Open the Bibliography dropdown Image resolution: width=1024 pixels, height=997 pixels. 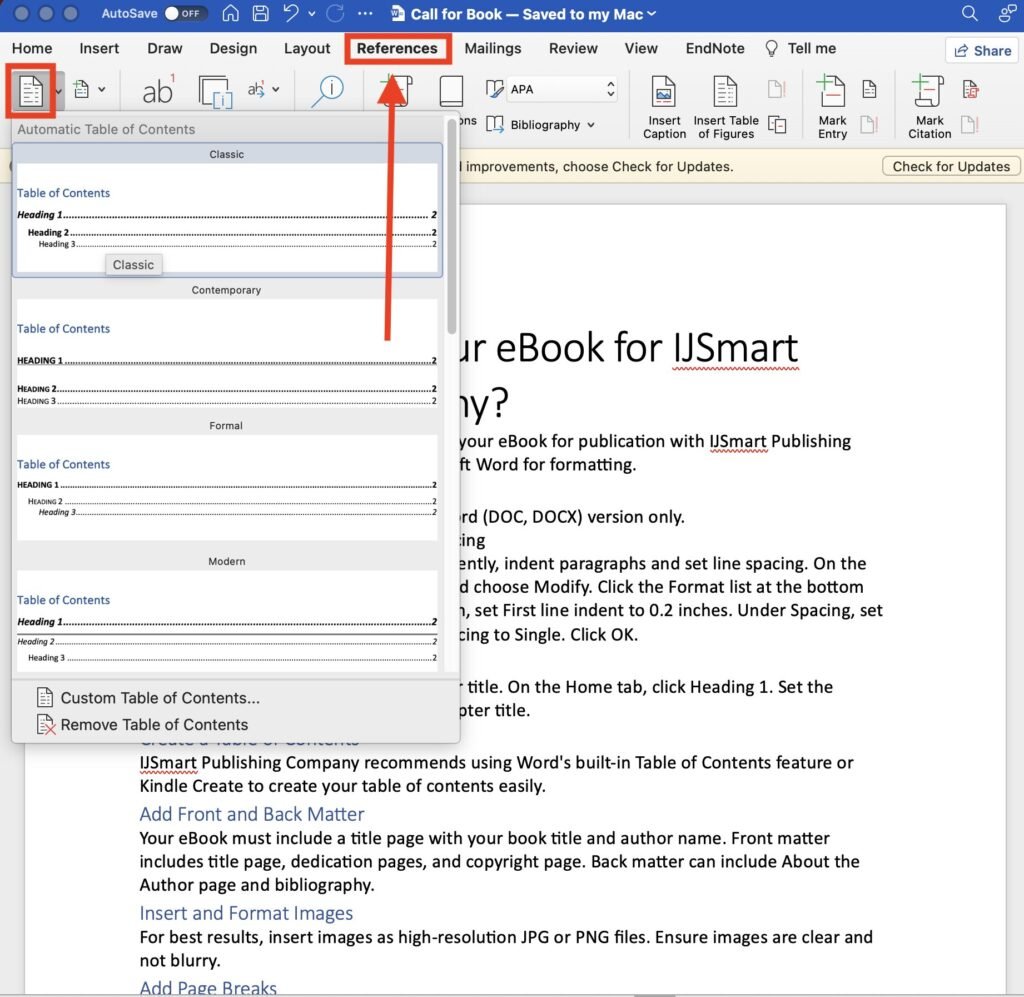coord(541,125)
